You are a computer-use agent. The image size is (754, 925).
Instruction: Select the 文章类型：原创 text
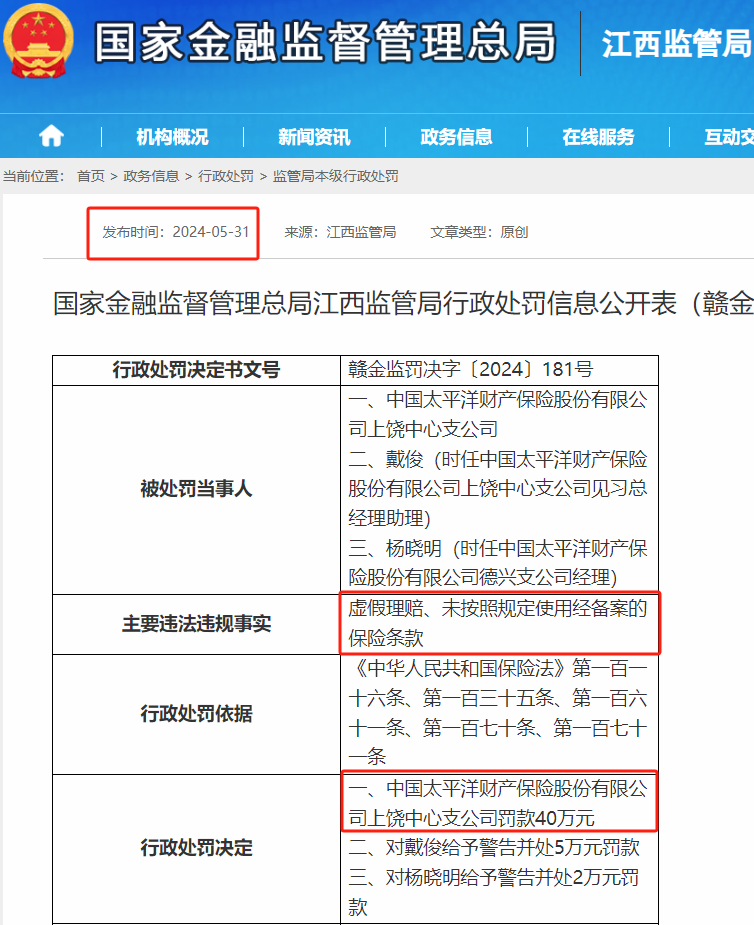(x=479, y=232)
